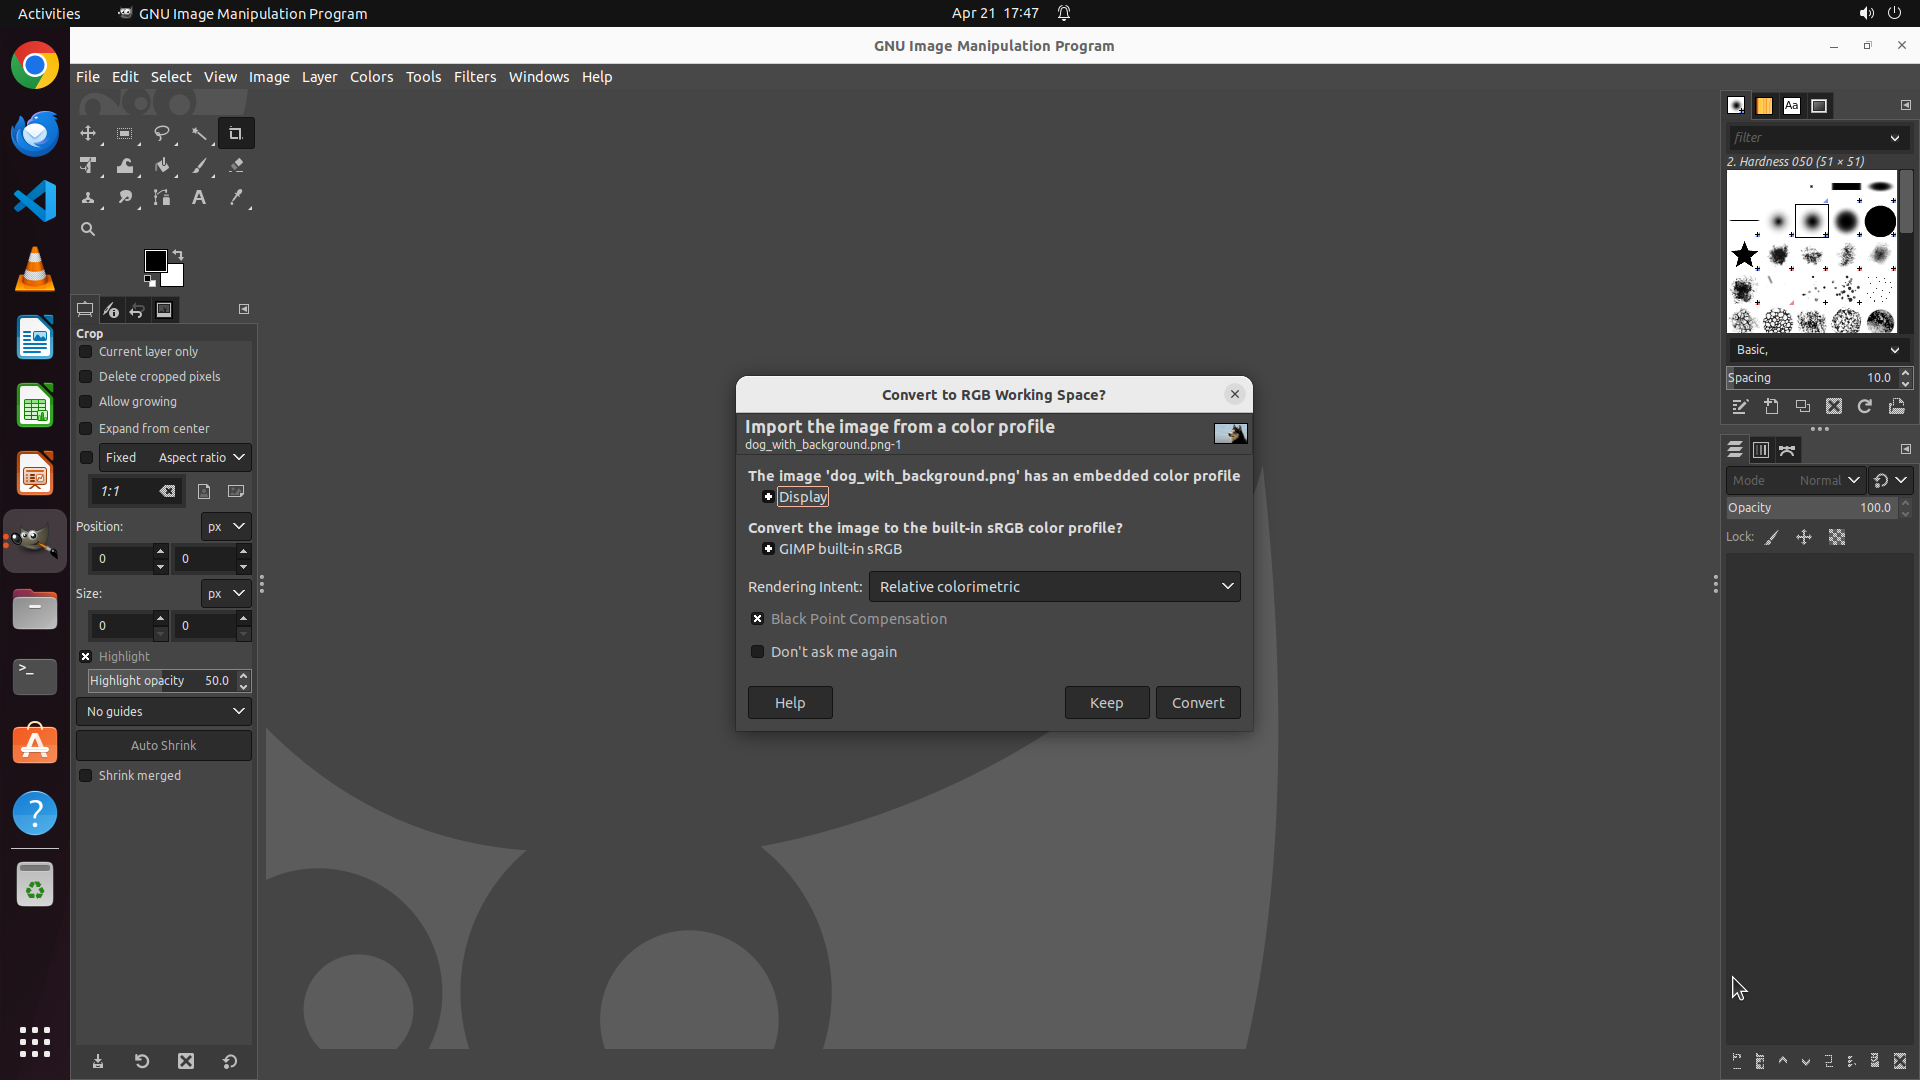
Task: Open the Rendering Intent dropdown
Action: pos(1055,586)
